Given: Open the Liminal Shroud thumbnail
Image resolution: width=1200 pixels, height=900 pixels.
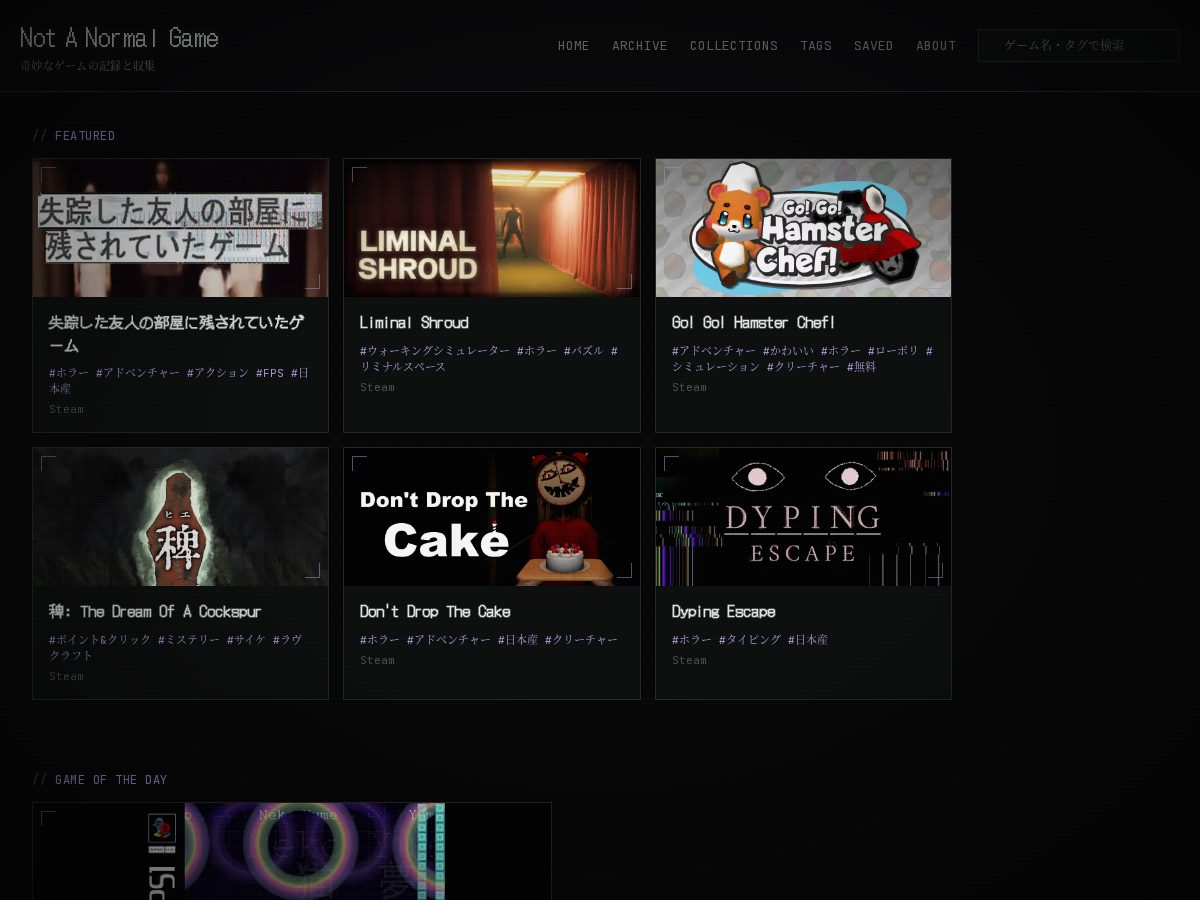Looking at the screenshot, I should tap(492, 228).
